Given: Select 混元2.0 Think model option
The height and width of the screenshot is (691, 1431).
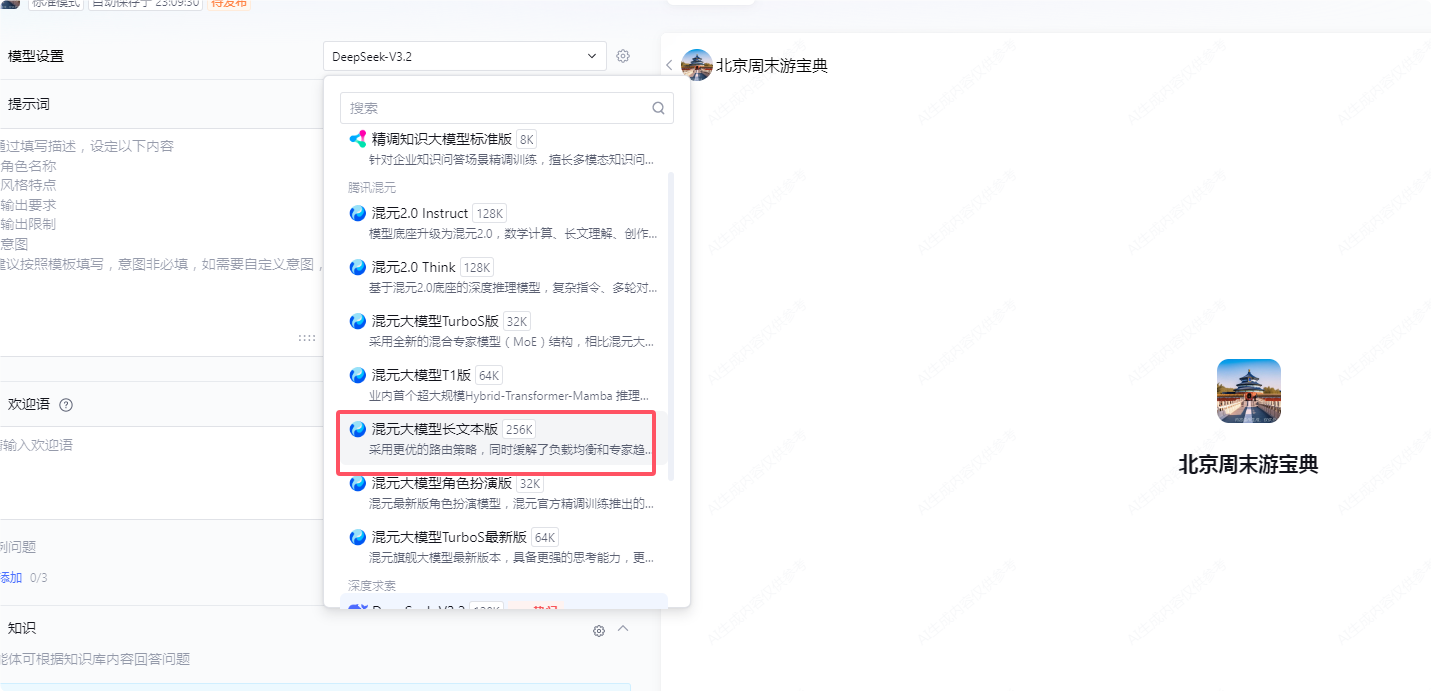Looking at the screenshot, I should click(x=504, y=277).
